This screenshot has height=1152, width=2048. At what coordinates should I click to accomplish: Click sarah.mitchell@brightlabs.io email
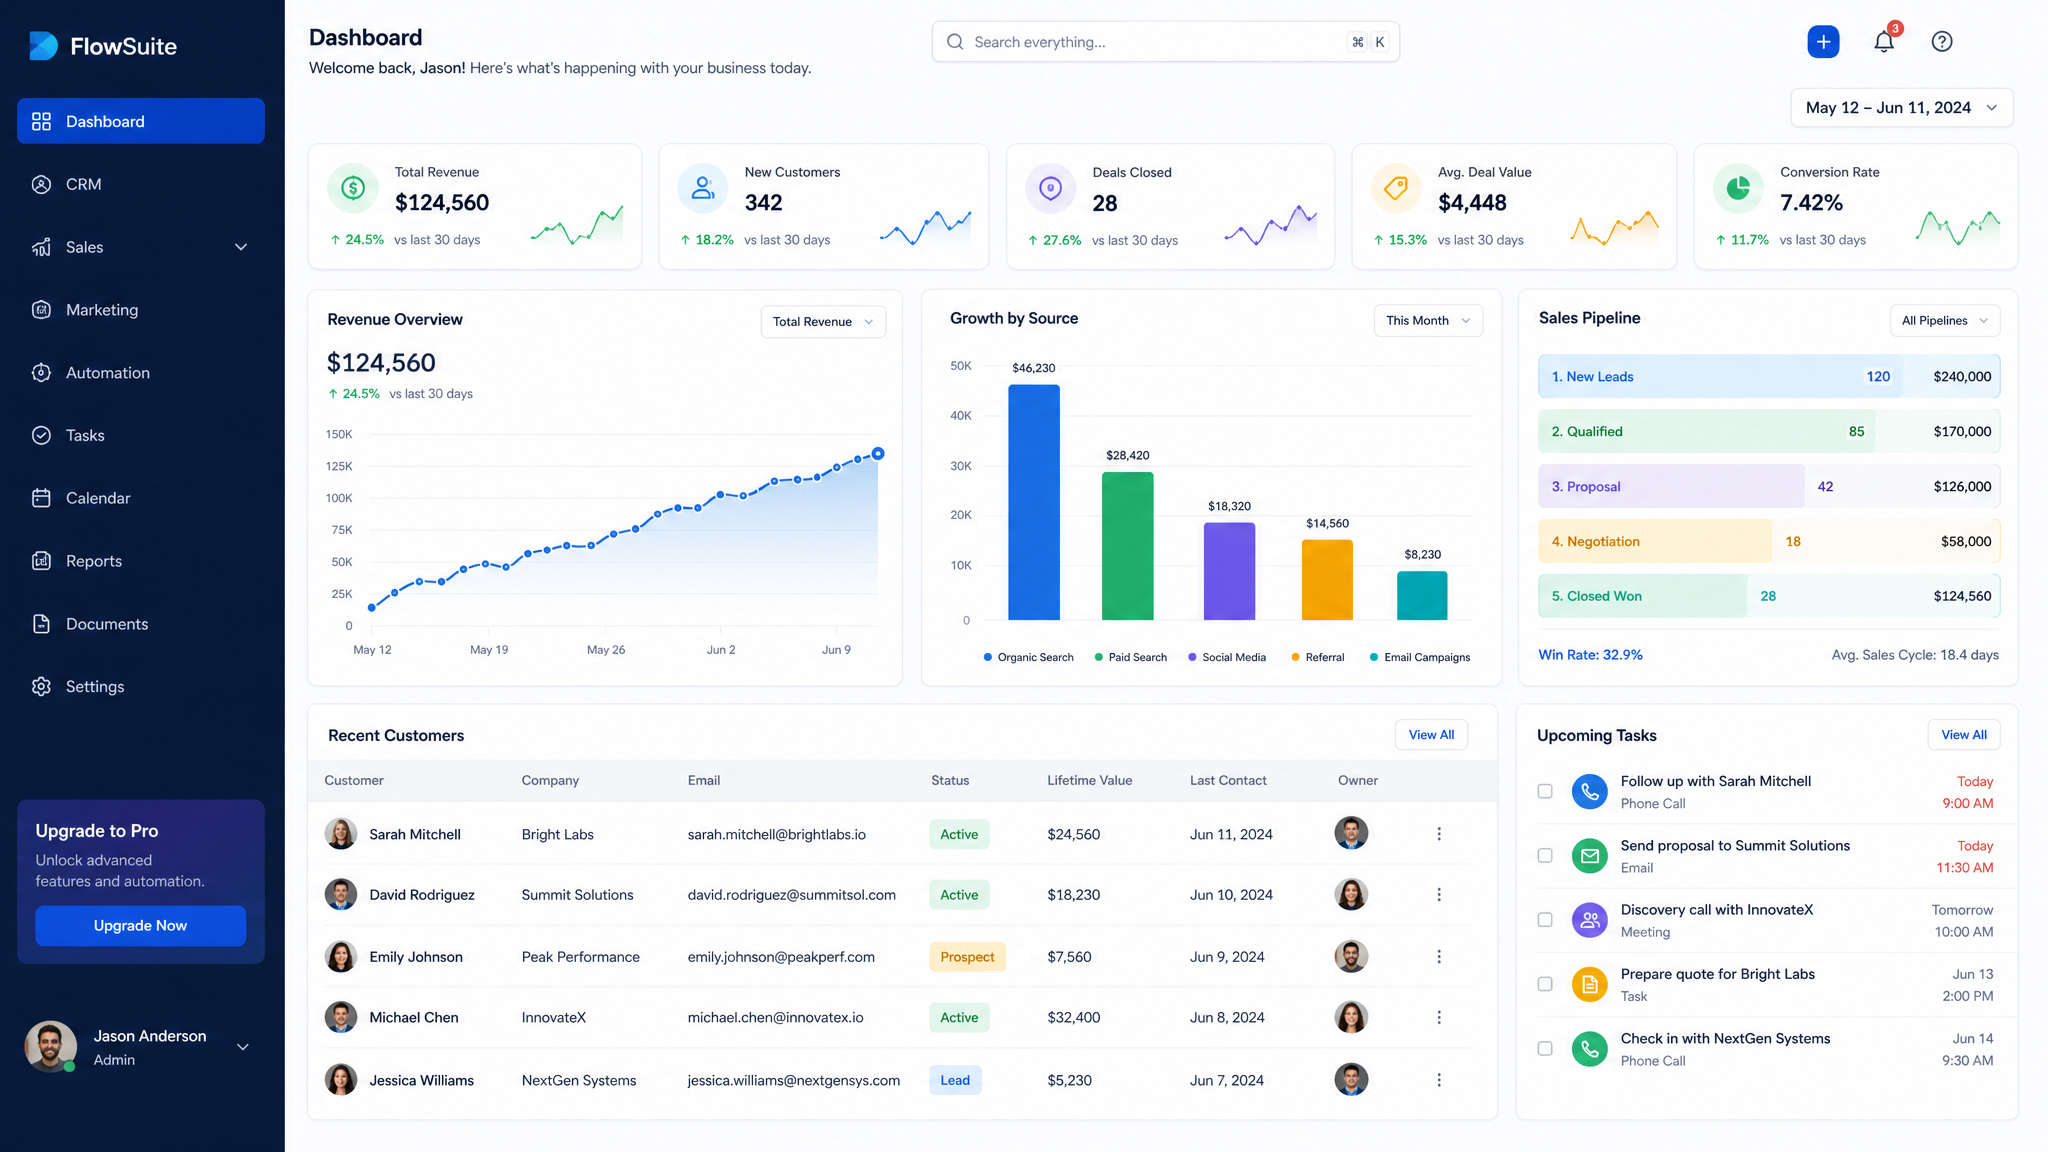coord(777,834)
